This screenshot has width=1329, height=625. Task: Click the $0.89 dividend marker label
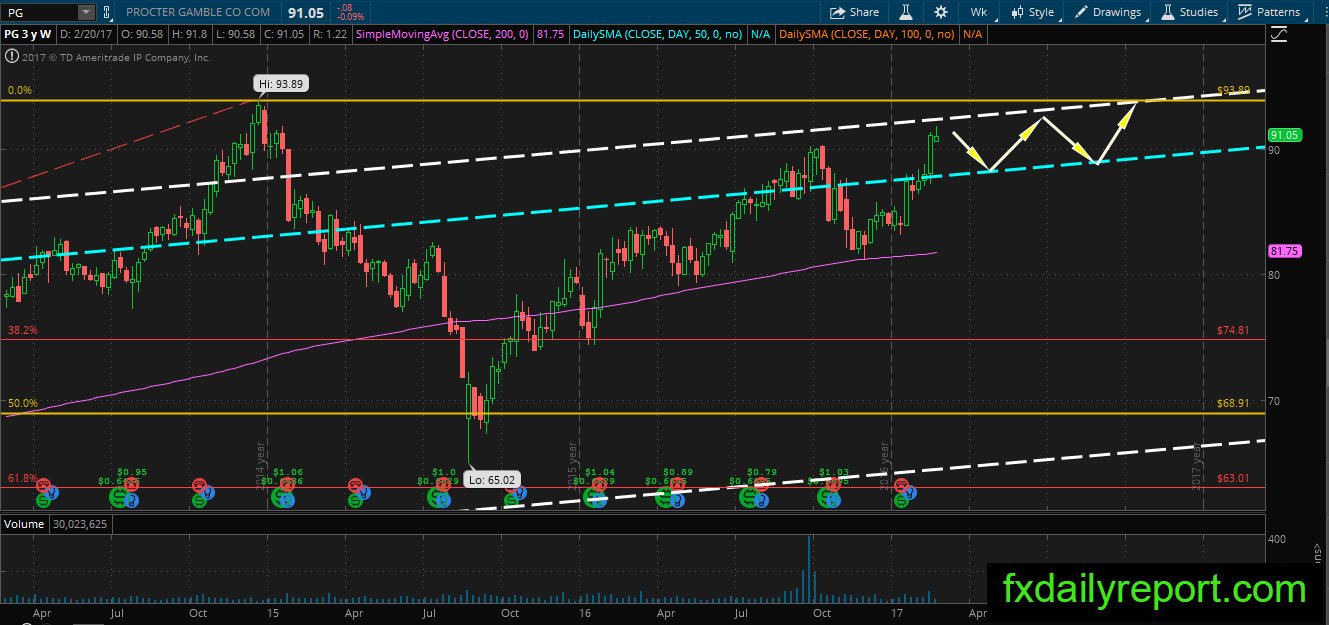(678, 471)
